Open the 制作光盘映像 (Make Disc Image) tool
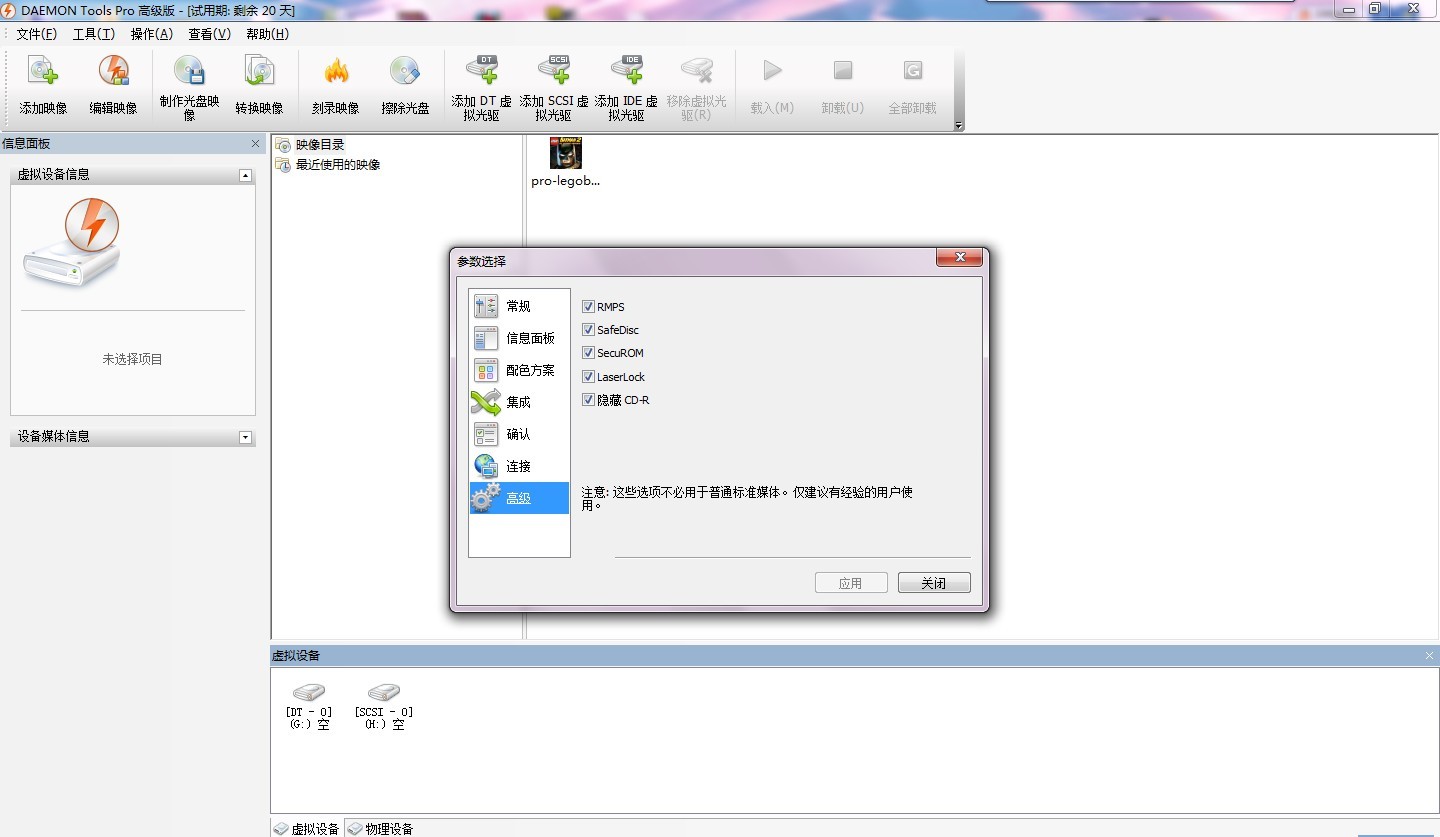1440x837 pixels. pyautogui.click(x=189, y=71)
